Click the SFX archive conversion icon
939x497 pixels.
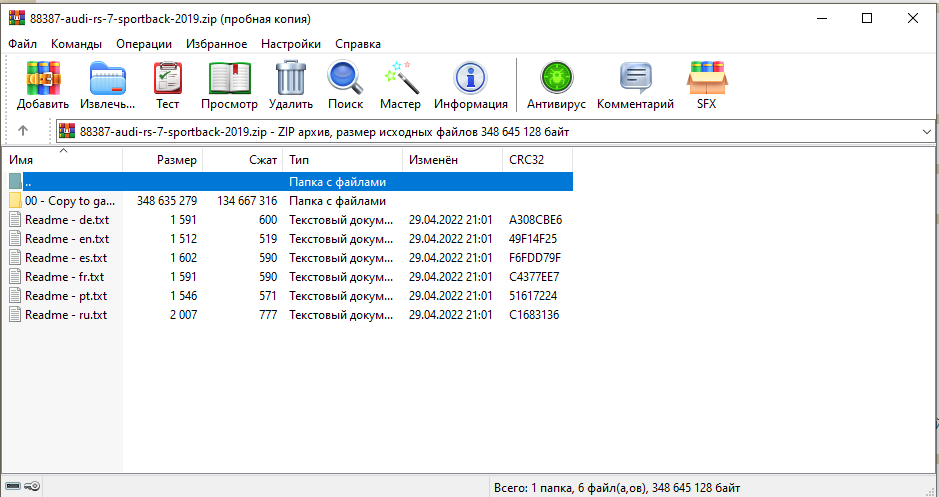pyautogui.click(x=707, y=78)
